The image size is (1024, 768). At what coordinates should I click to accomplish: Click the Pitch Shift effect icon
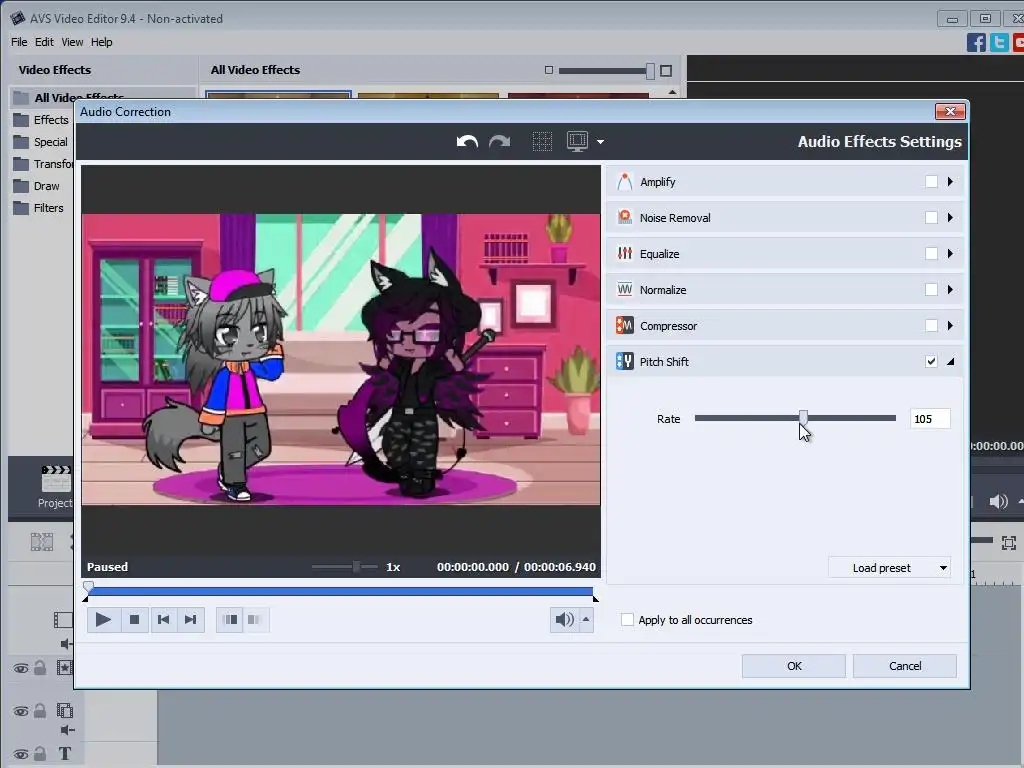[x=625, y=361]
